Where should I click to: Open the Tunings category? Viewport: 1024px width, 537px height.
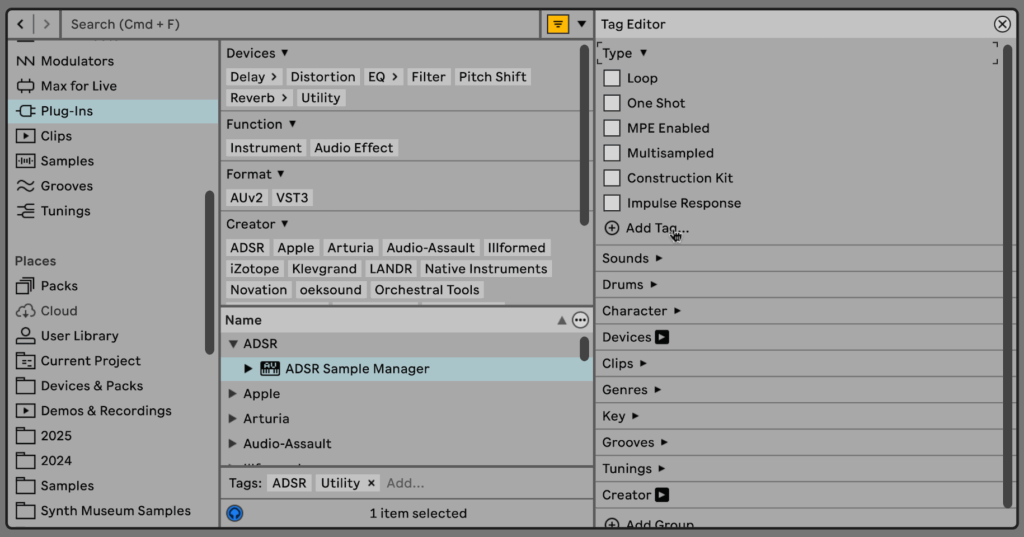[x=114, y=210]
